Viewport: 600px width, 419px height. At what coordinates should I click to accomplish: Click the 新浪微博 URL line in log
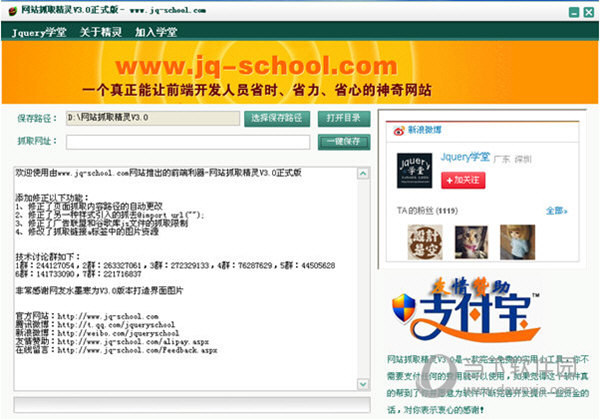pos(97,333)
